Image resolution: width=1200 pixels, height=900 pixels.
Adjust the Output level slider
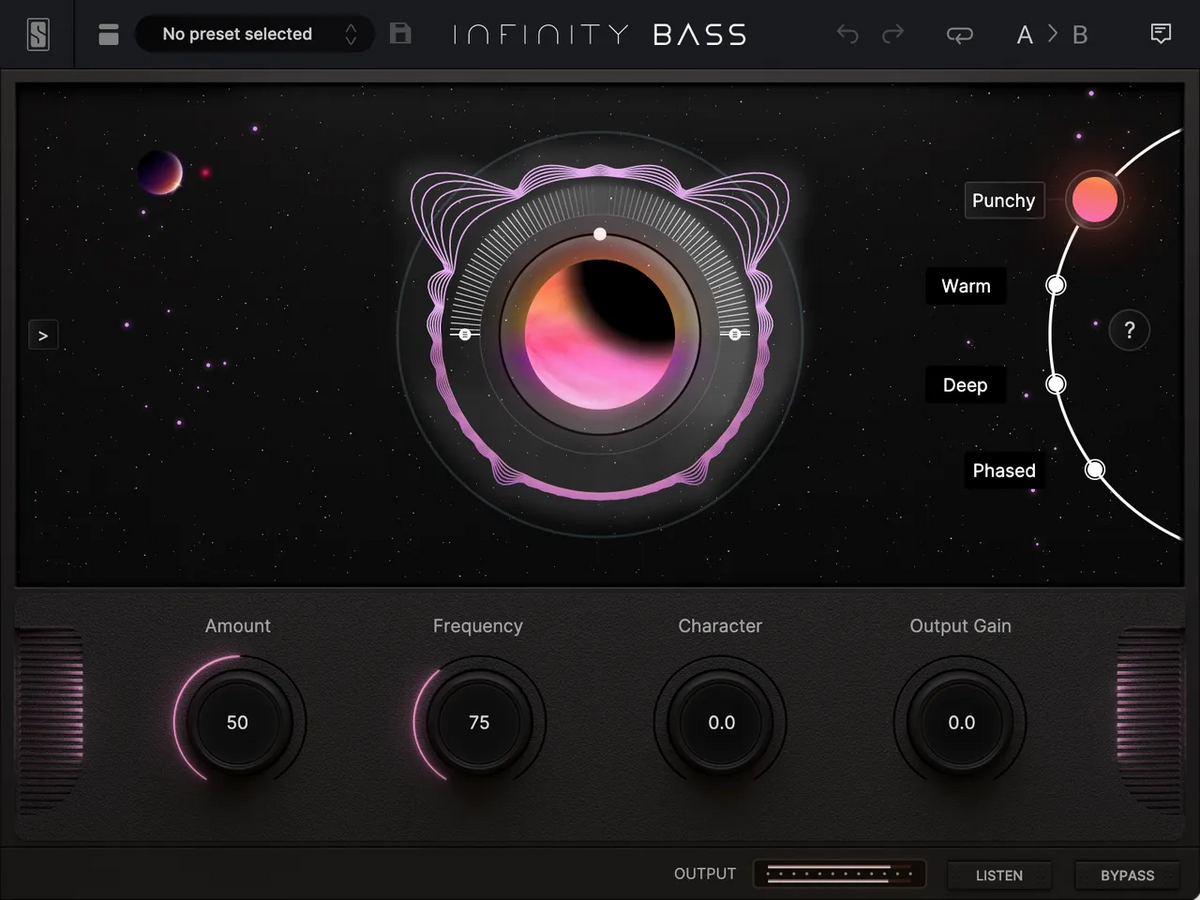point(840,873)
